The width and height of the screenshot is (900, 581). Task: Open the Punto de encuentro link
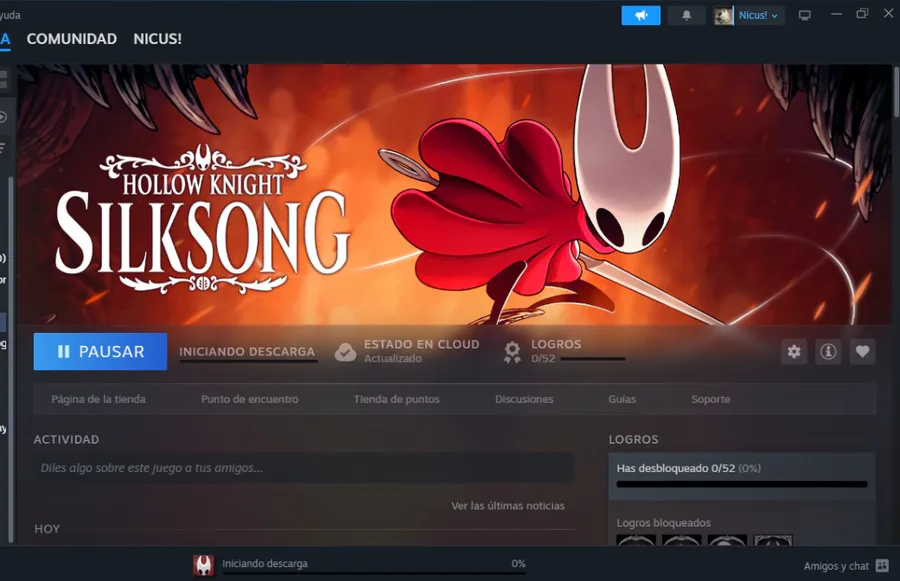(250, 399)
